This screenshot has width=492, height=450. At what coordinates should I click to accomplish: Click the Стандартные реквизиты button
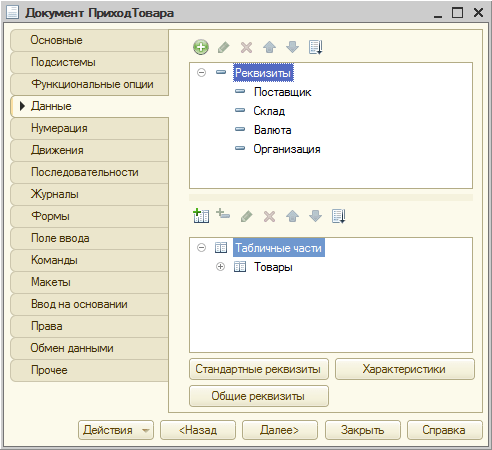[259, 369]
